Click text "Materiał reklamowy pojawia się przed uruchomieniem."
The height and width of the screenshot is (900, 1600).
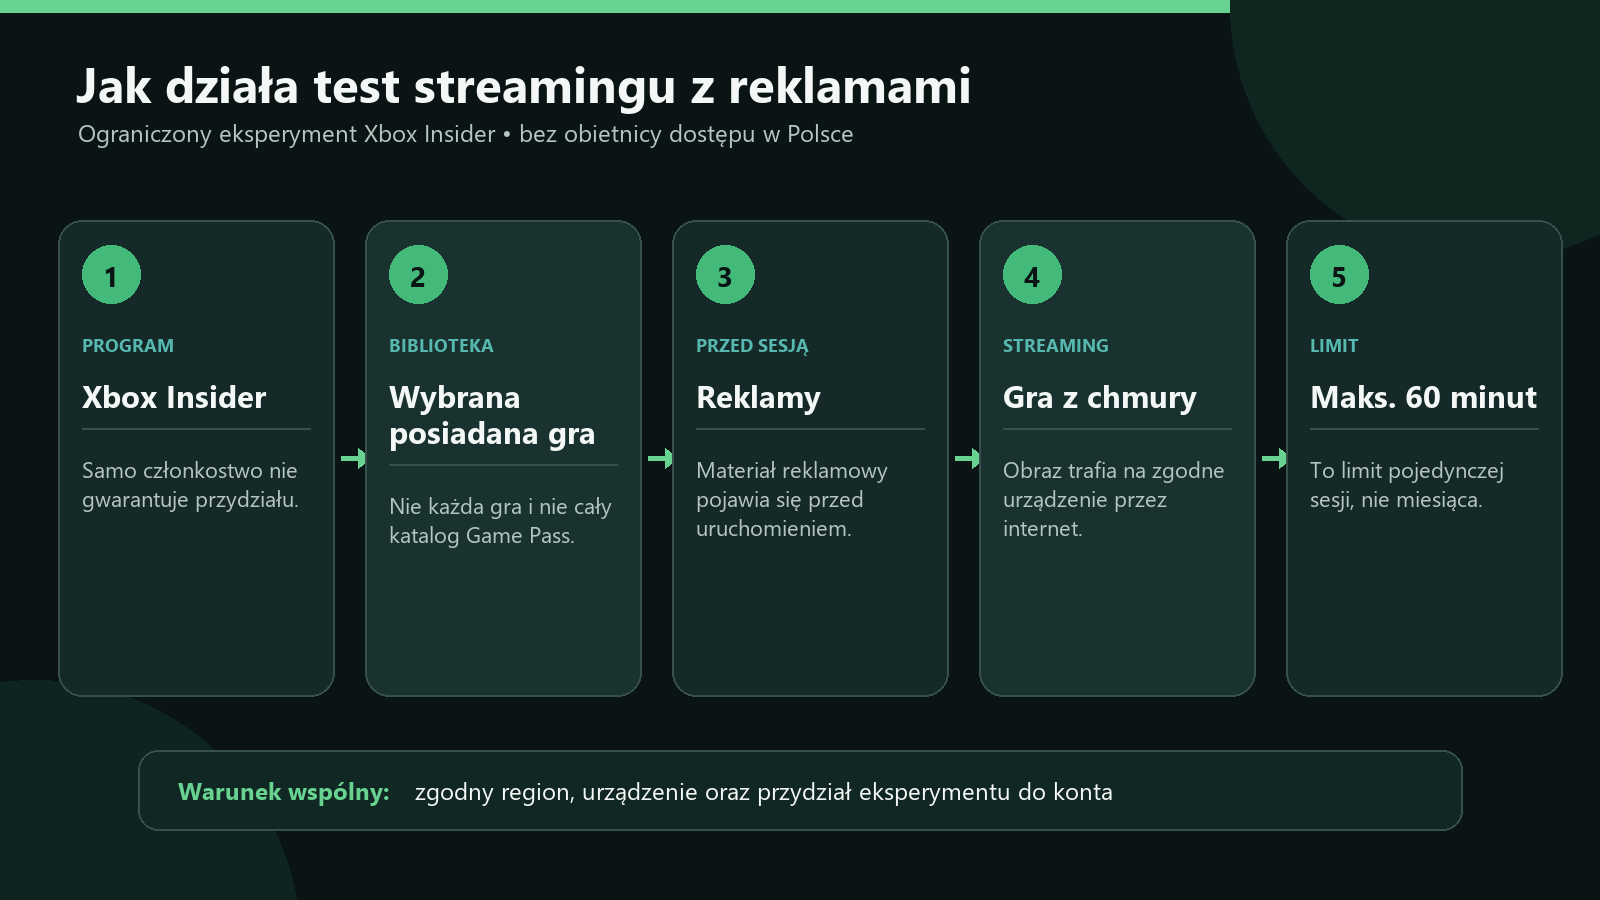coord(792,499)
